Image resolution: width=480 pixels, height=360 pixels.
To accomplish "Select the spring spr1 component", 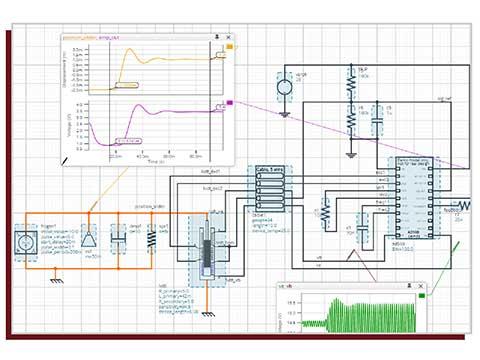I will coord(152,239).
